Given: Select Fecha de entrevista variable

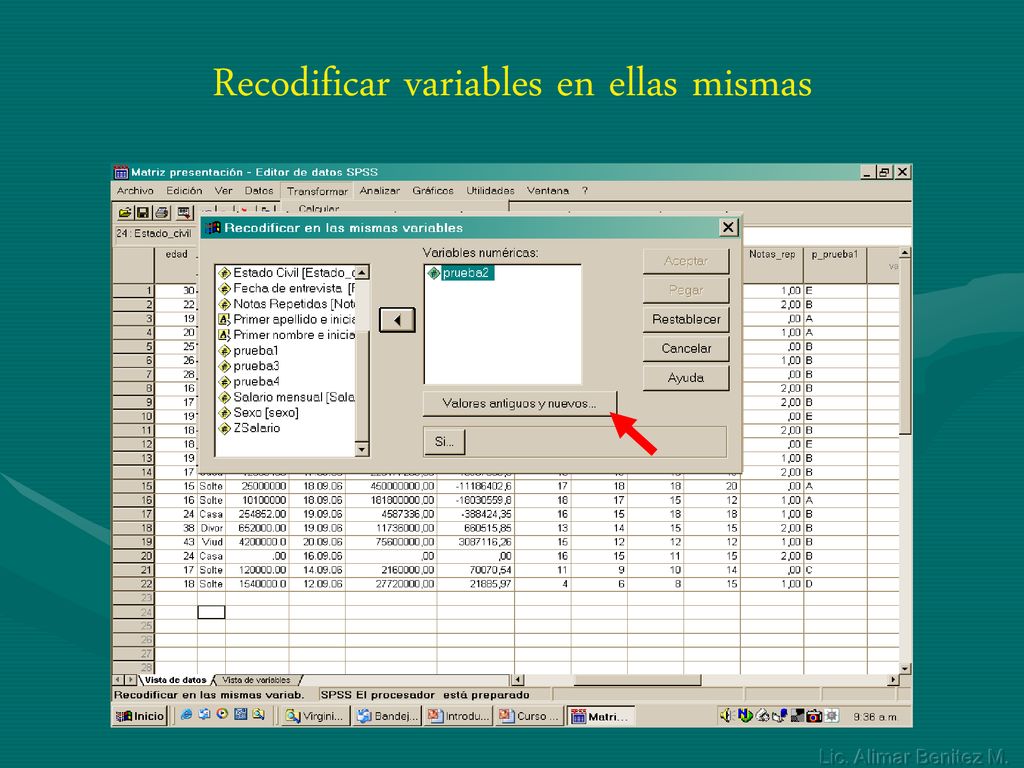Looking at the screenshot, I should pyautogui.click(x=287, y=288).
